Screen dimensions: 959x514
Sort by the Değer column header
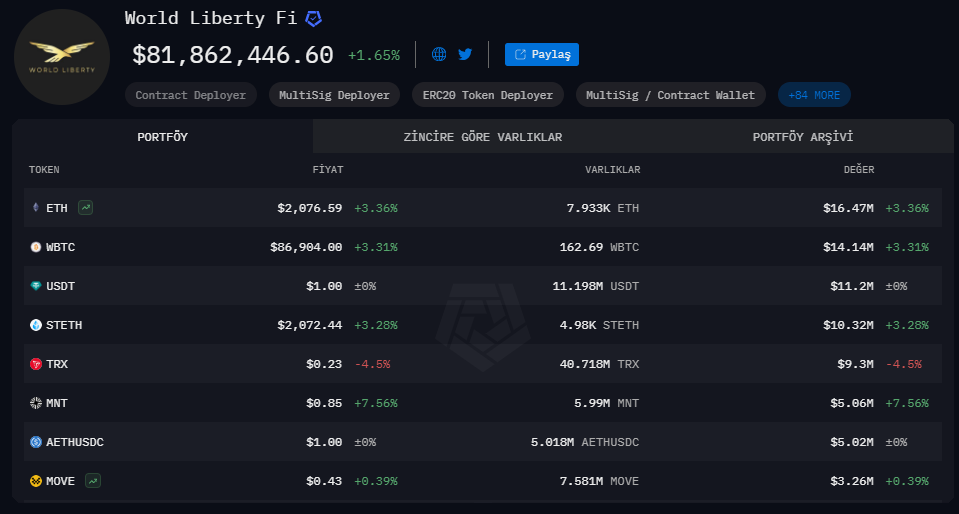coord(859,170)
